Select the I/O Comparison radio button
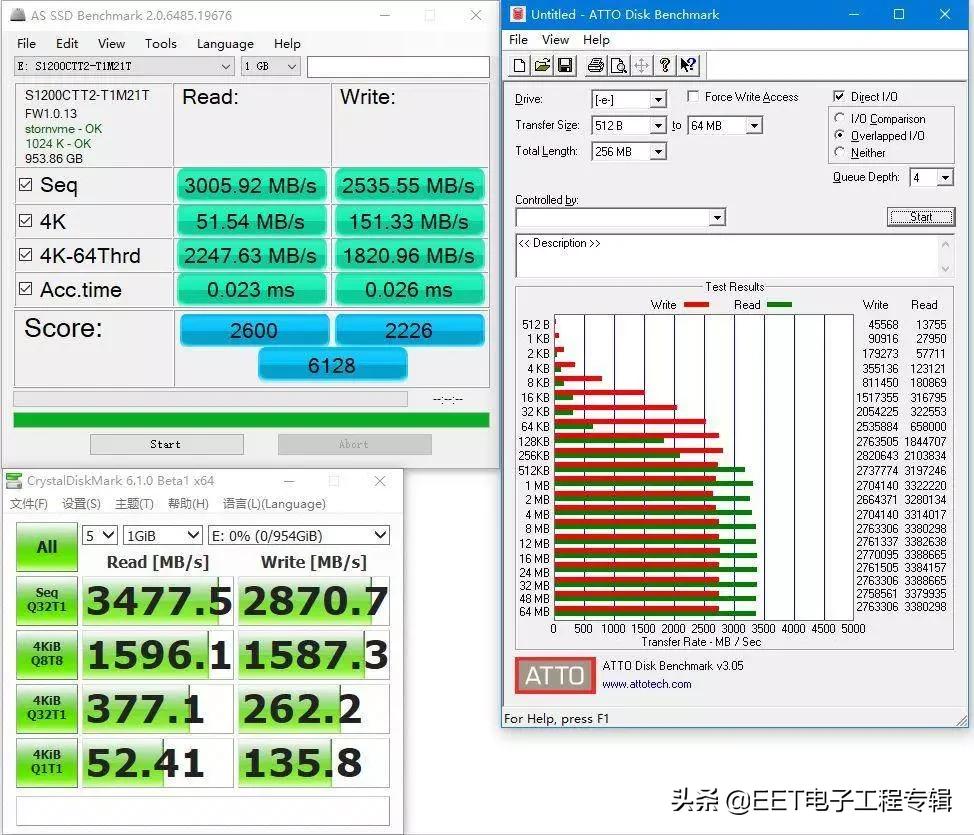974x835 pixels. [x=840, y=118]
